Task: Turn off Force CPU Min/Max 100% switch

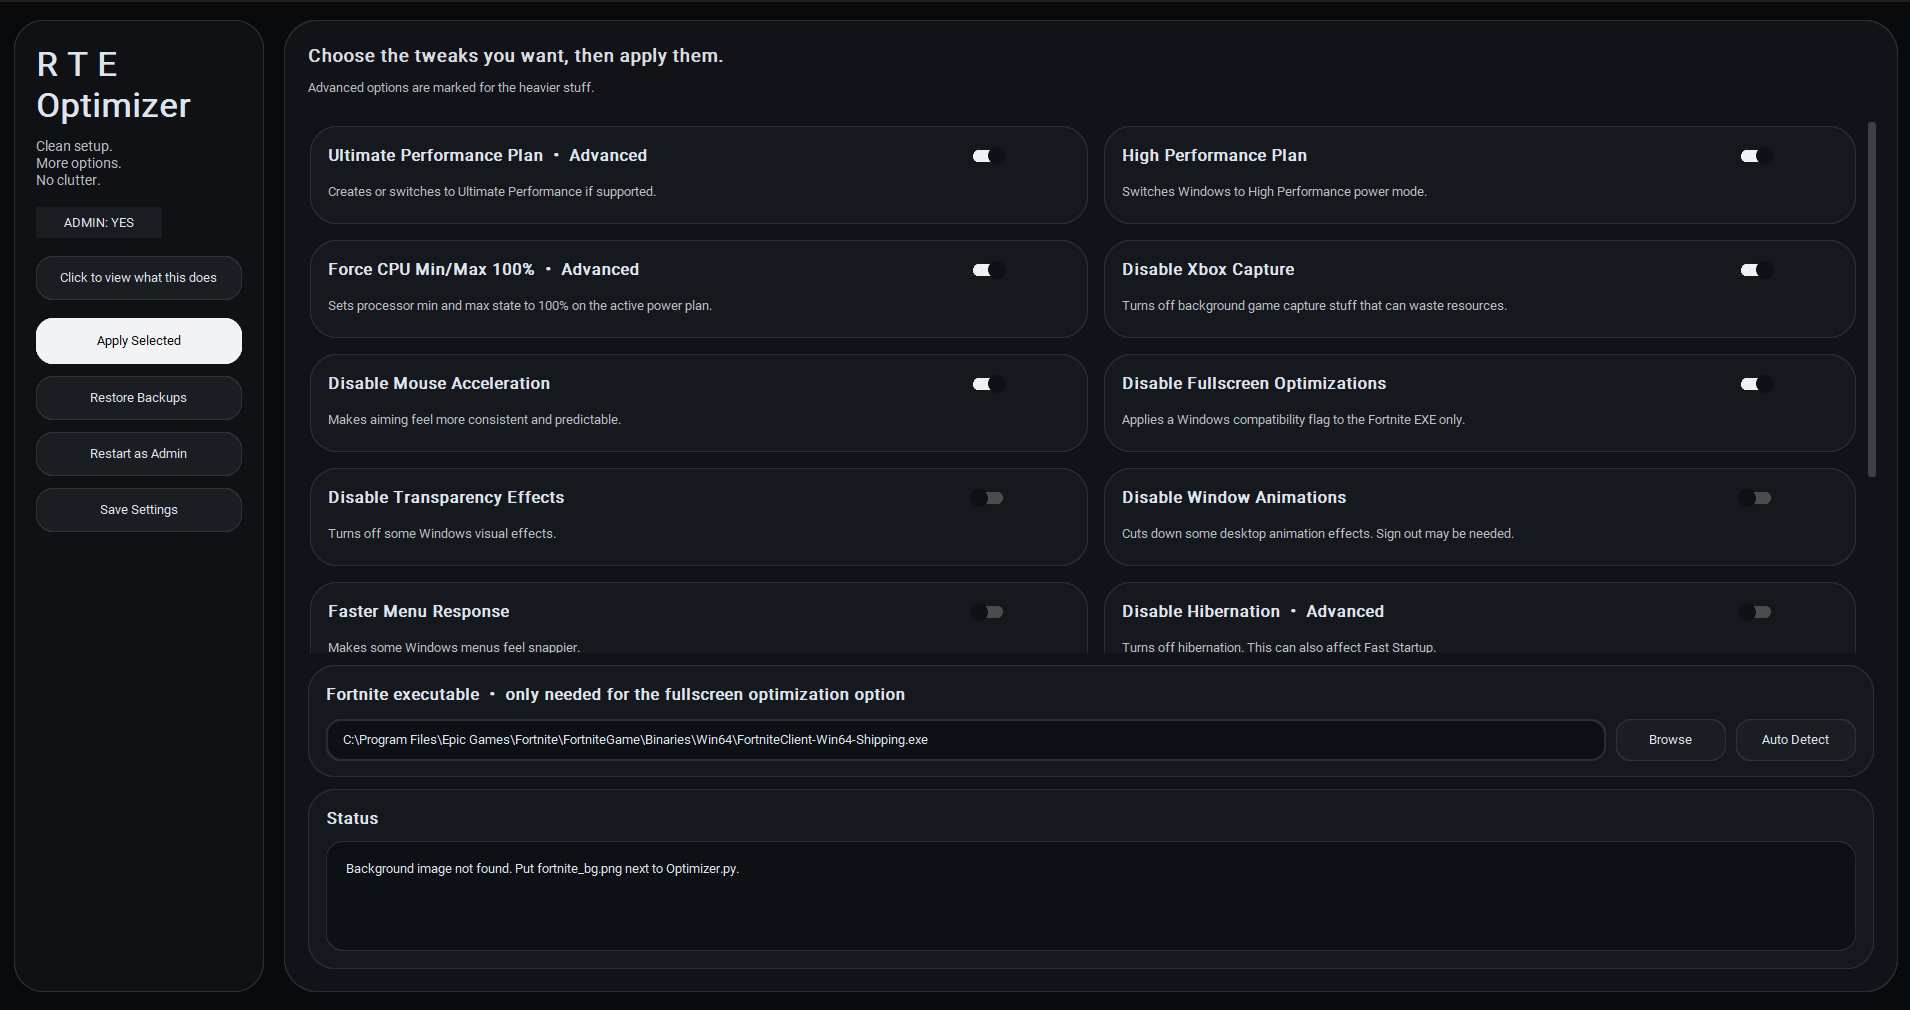Action: (x=988, y=270)
